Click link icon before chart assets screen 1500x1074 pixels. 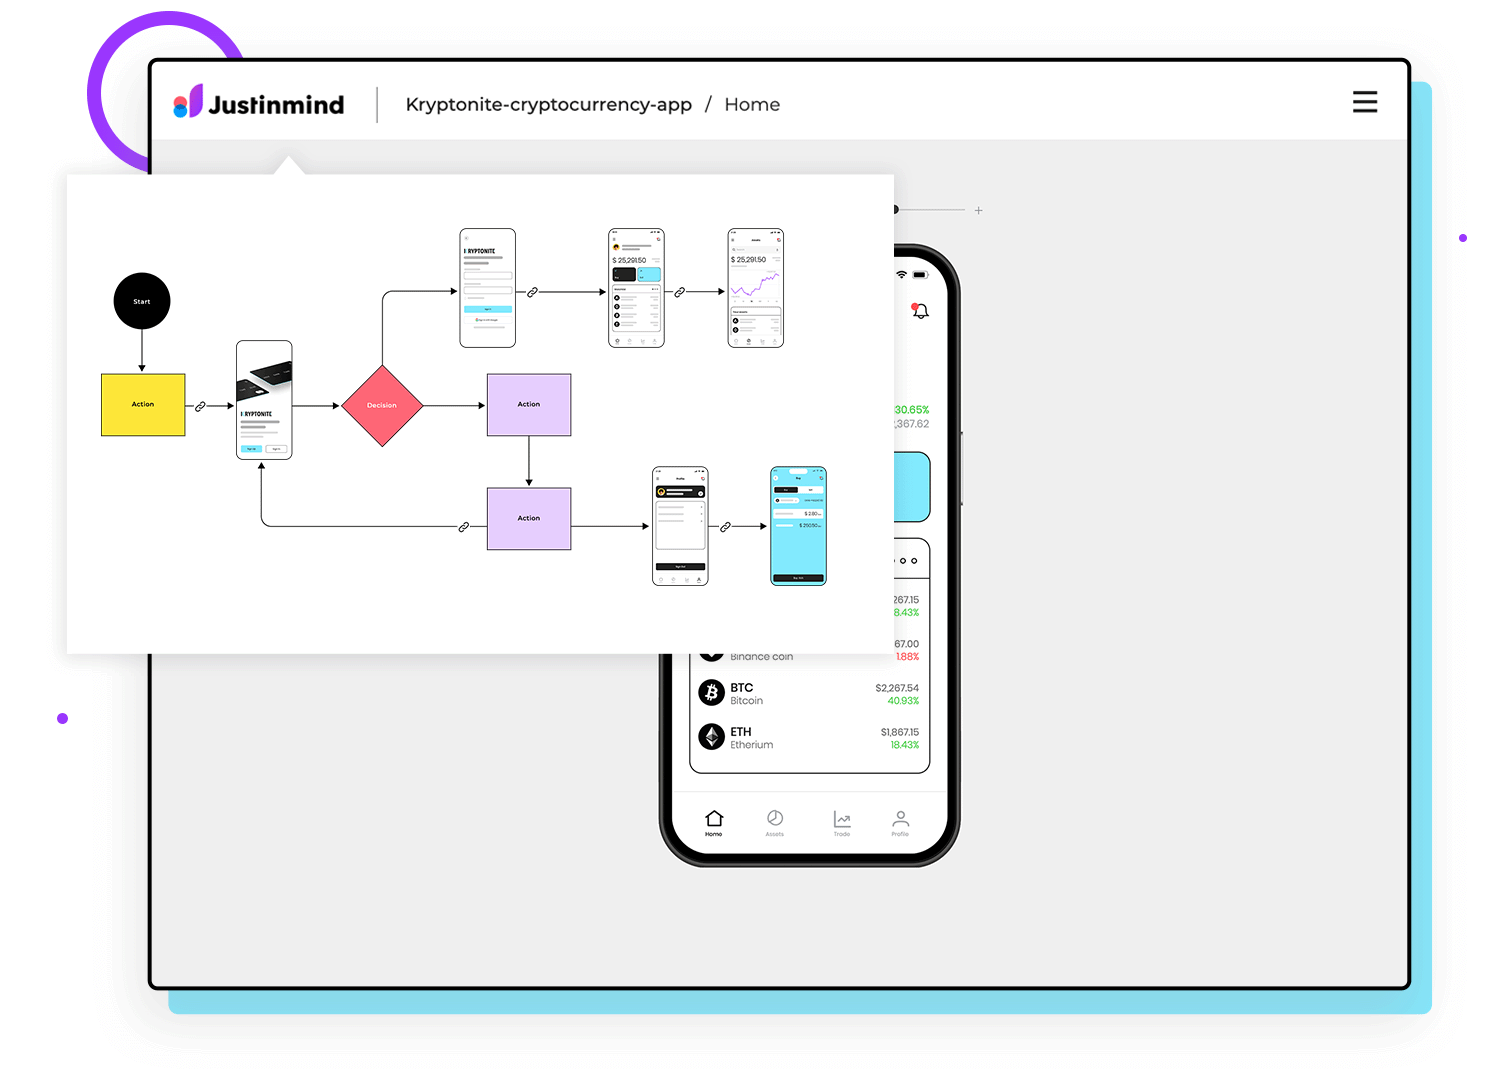tap(679, 292)
